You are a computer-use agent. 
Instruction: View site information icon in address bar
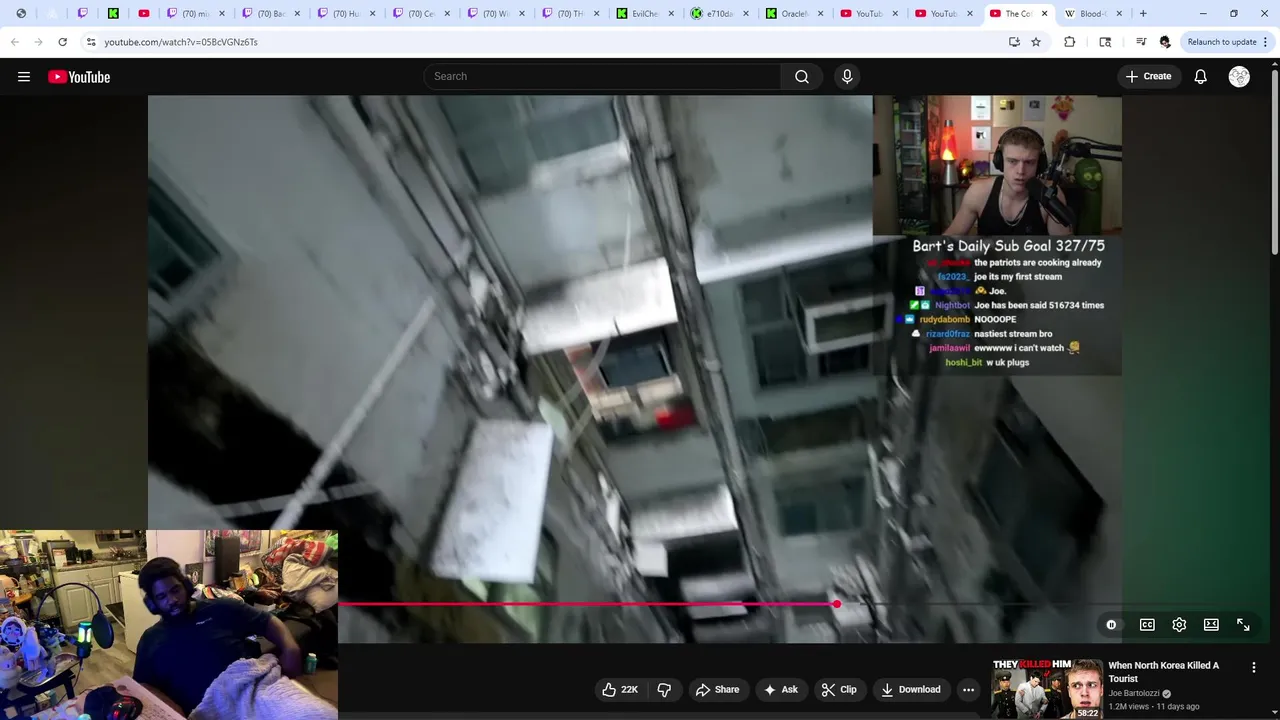tap(90, 42)
